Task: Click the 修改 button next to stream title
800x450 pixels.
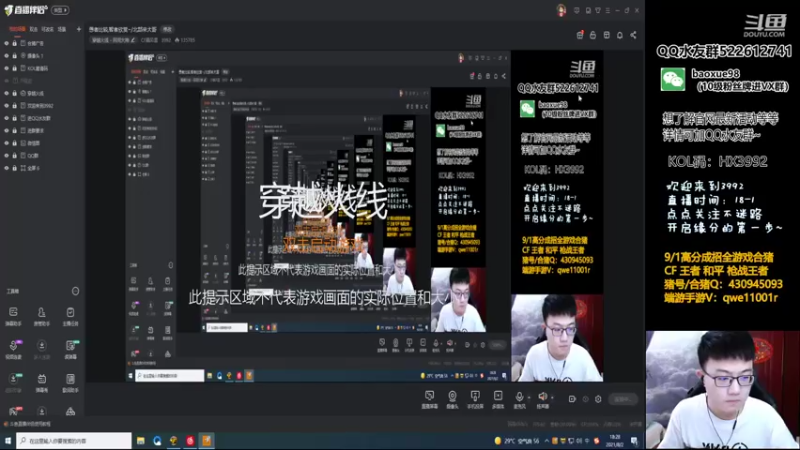Action: tap(167, 30)
